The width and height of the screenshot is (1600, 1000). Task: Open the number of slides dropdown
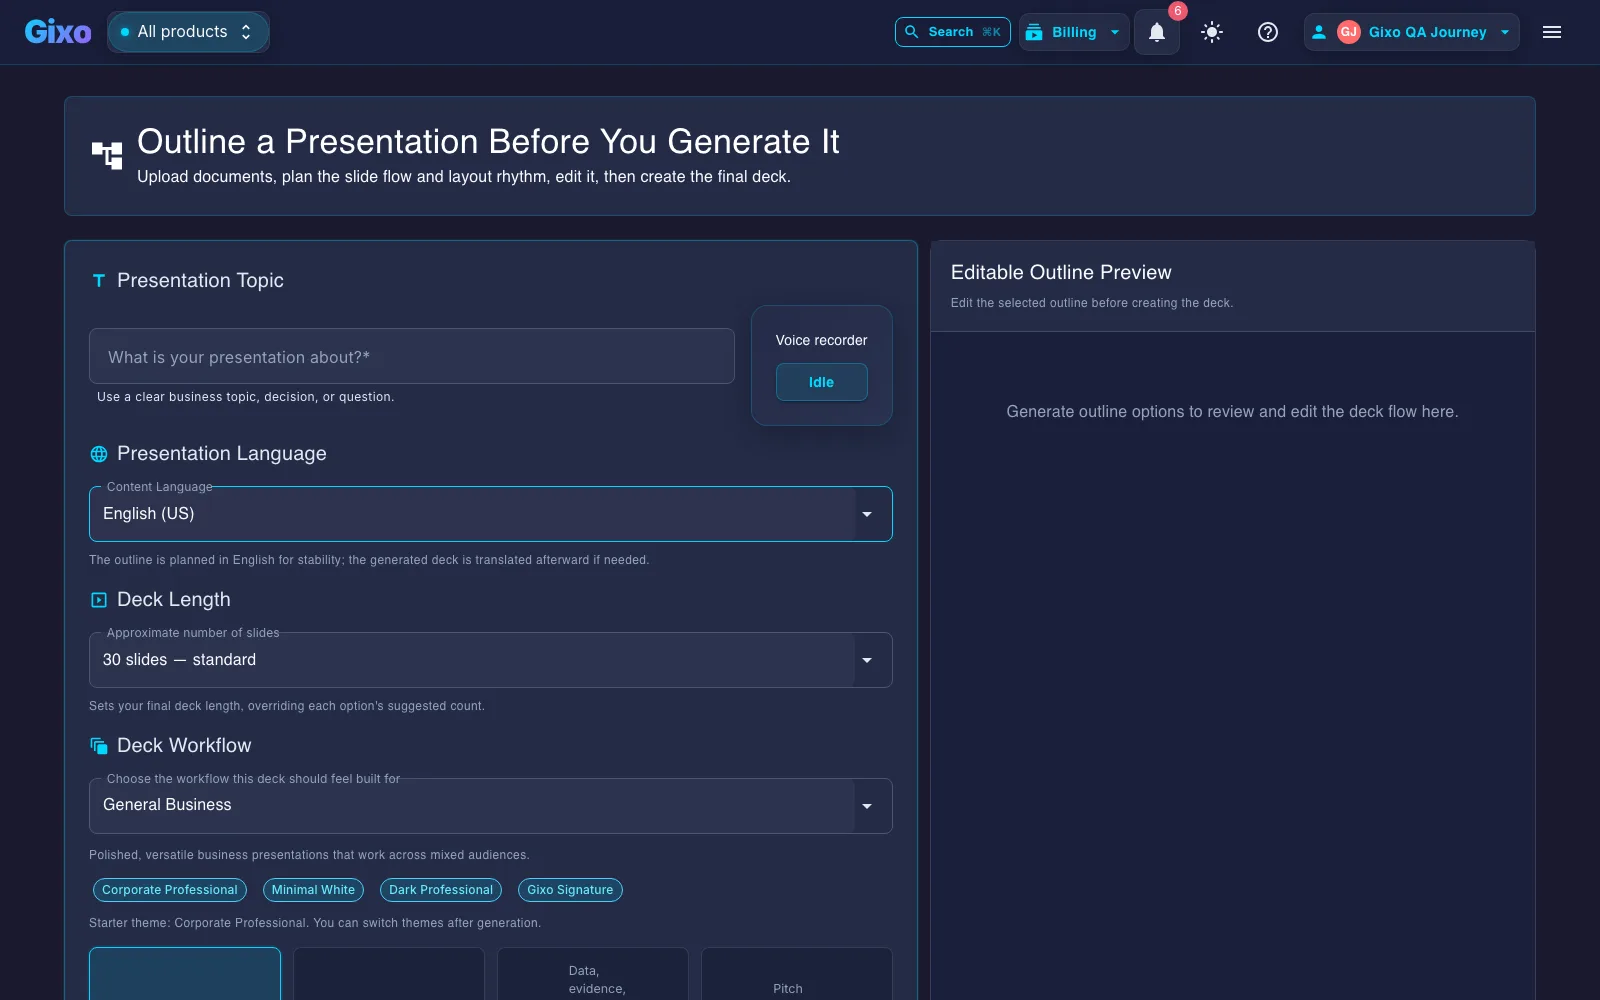[x=491, y=660]
